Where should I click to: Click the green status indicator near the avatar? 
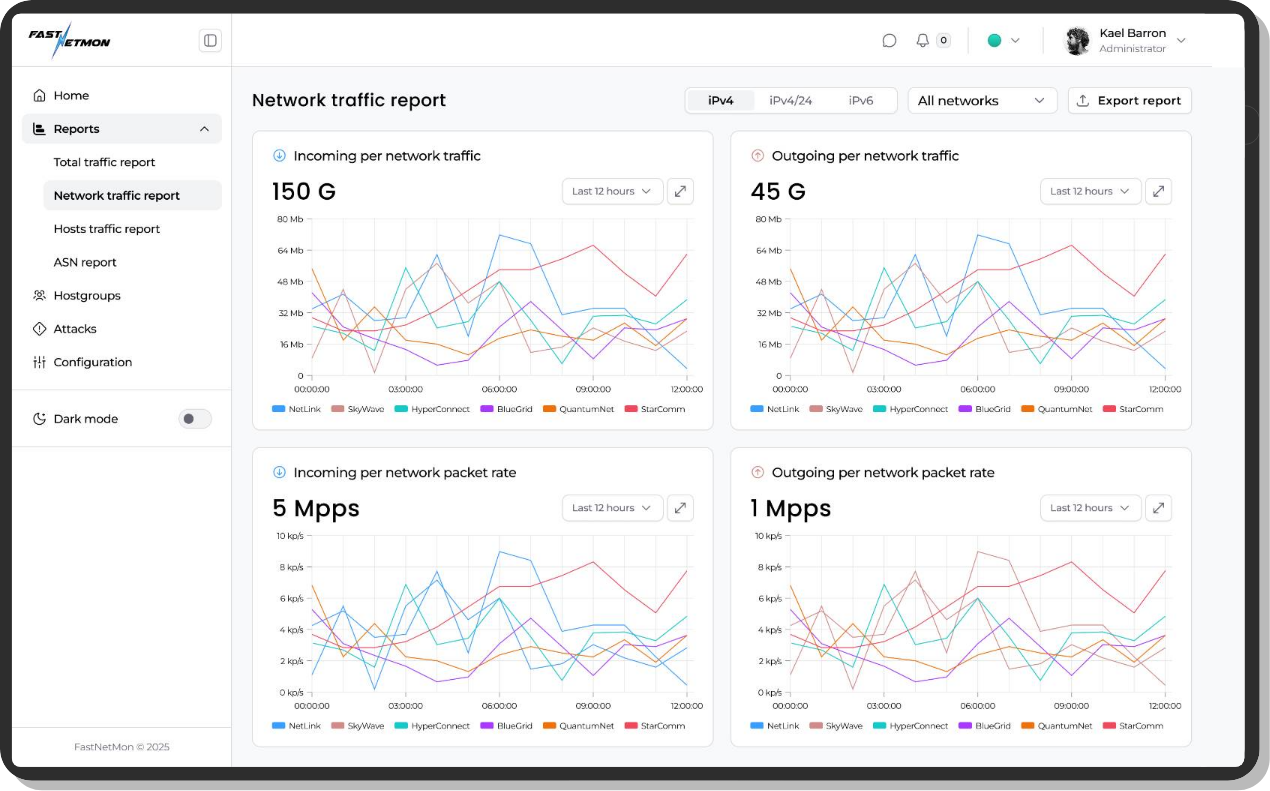click(995, 40)
